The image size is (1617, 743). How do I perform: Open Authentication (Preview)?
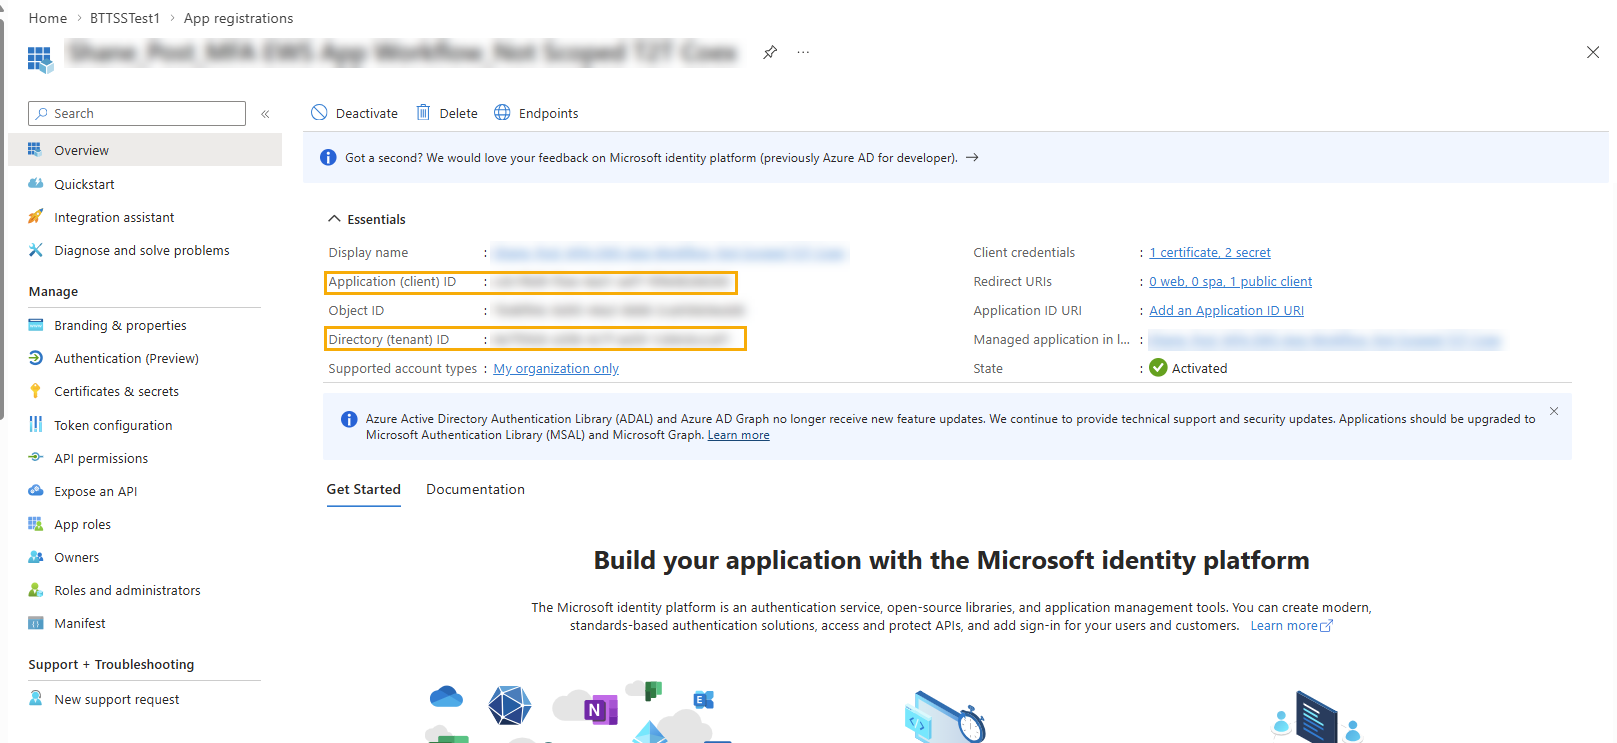(126, 358)
